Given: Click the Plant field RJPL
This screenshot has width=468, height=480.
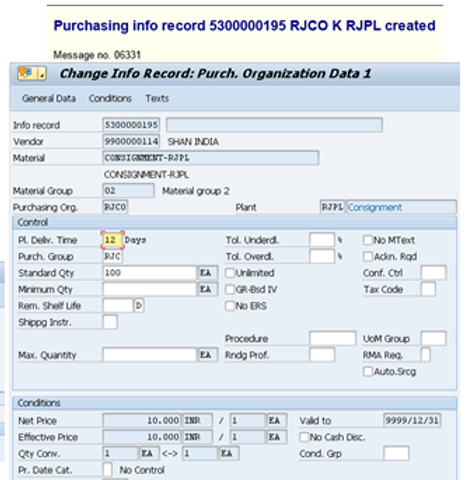Looking at the screenshot, I should (332, 207).
